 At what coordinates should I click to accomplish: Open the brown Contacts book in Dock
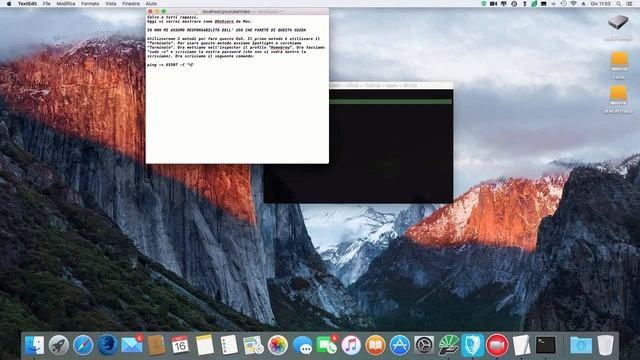[156, 345]
